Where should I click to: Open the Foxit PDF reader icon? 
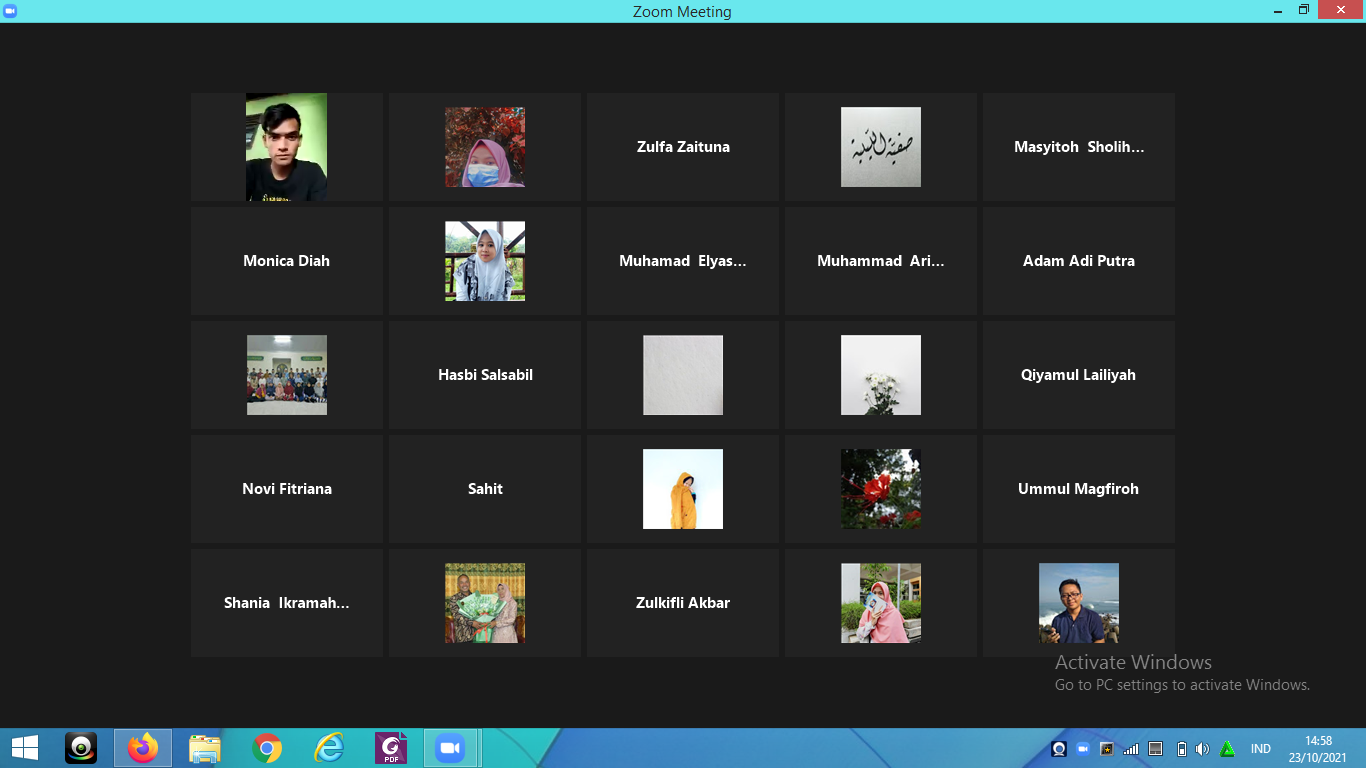click(391, 748)
